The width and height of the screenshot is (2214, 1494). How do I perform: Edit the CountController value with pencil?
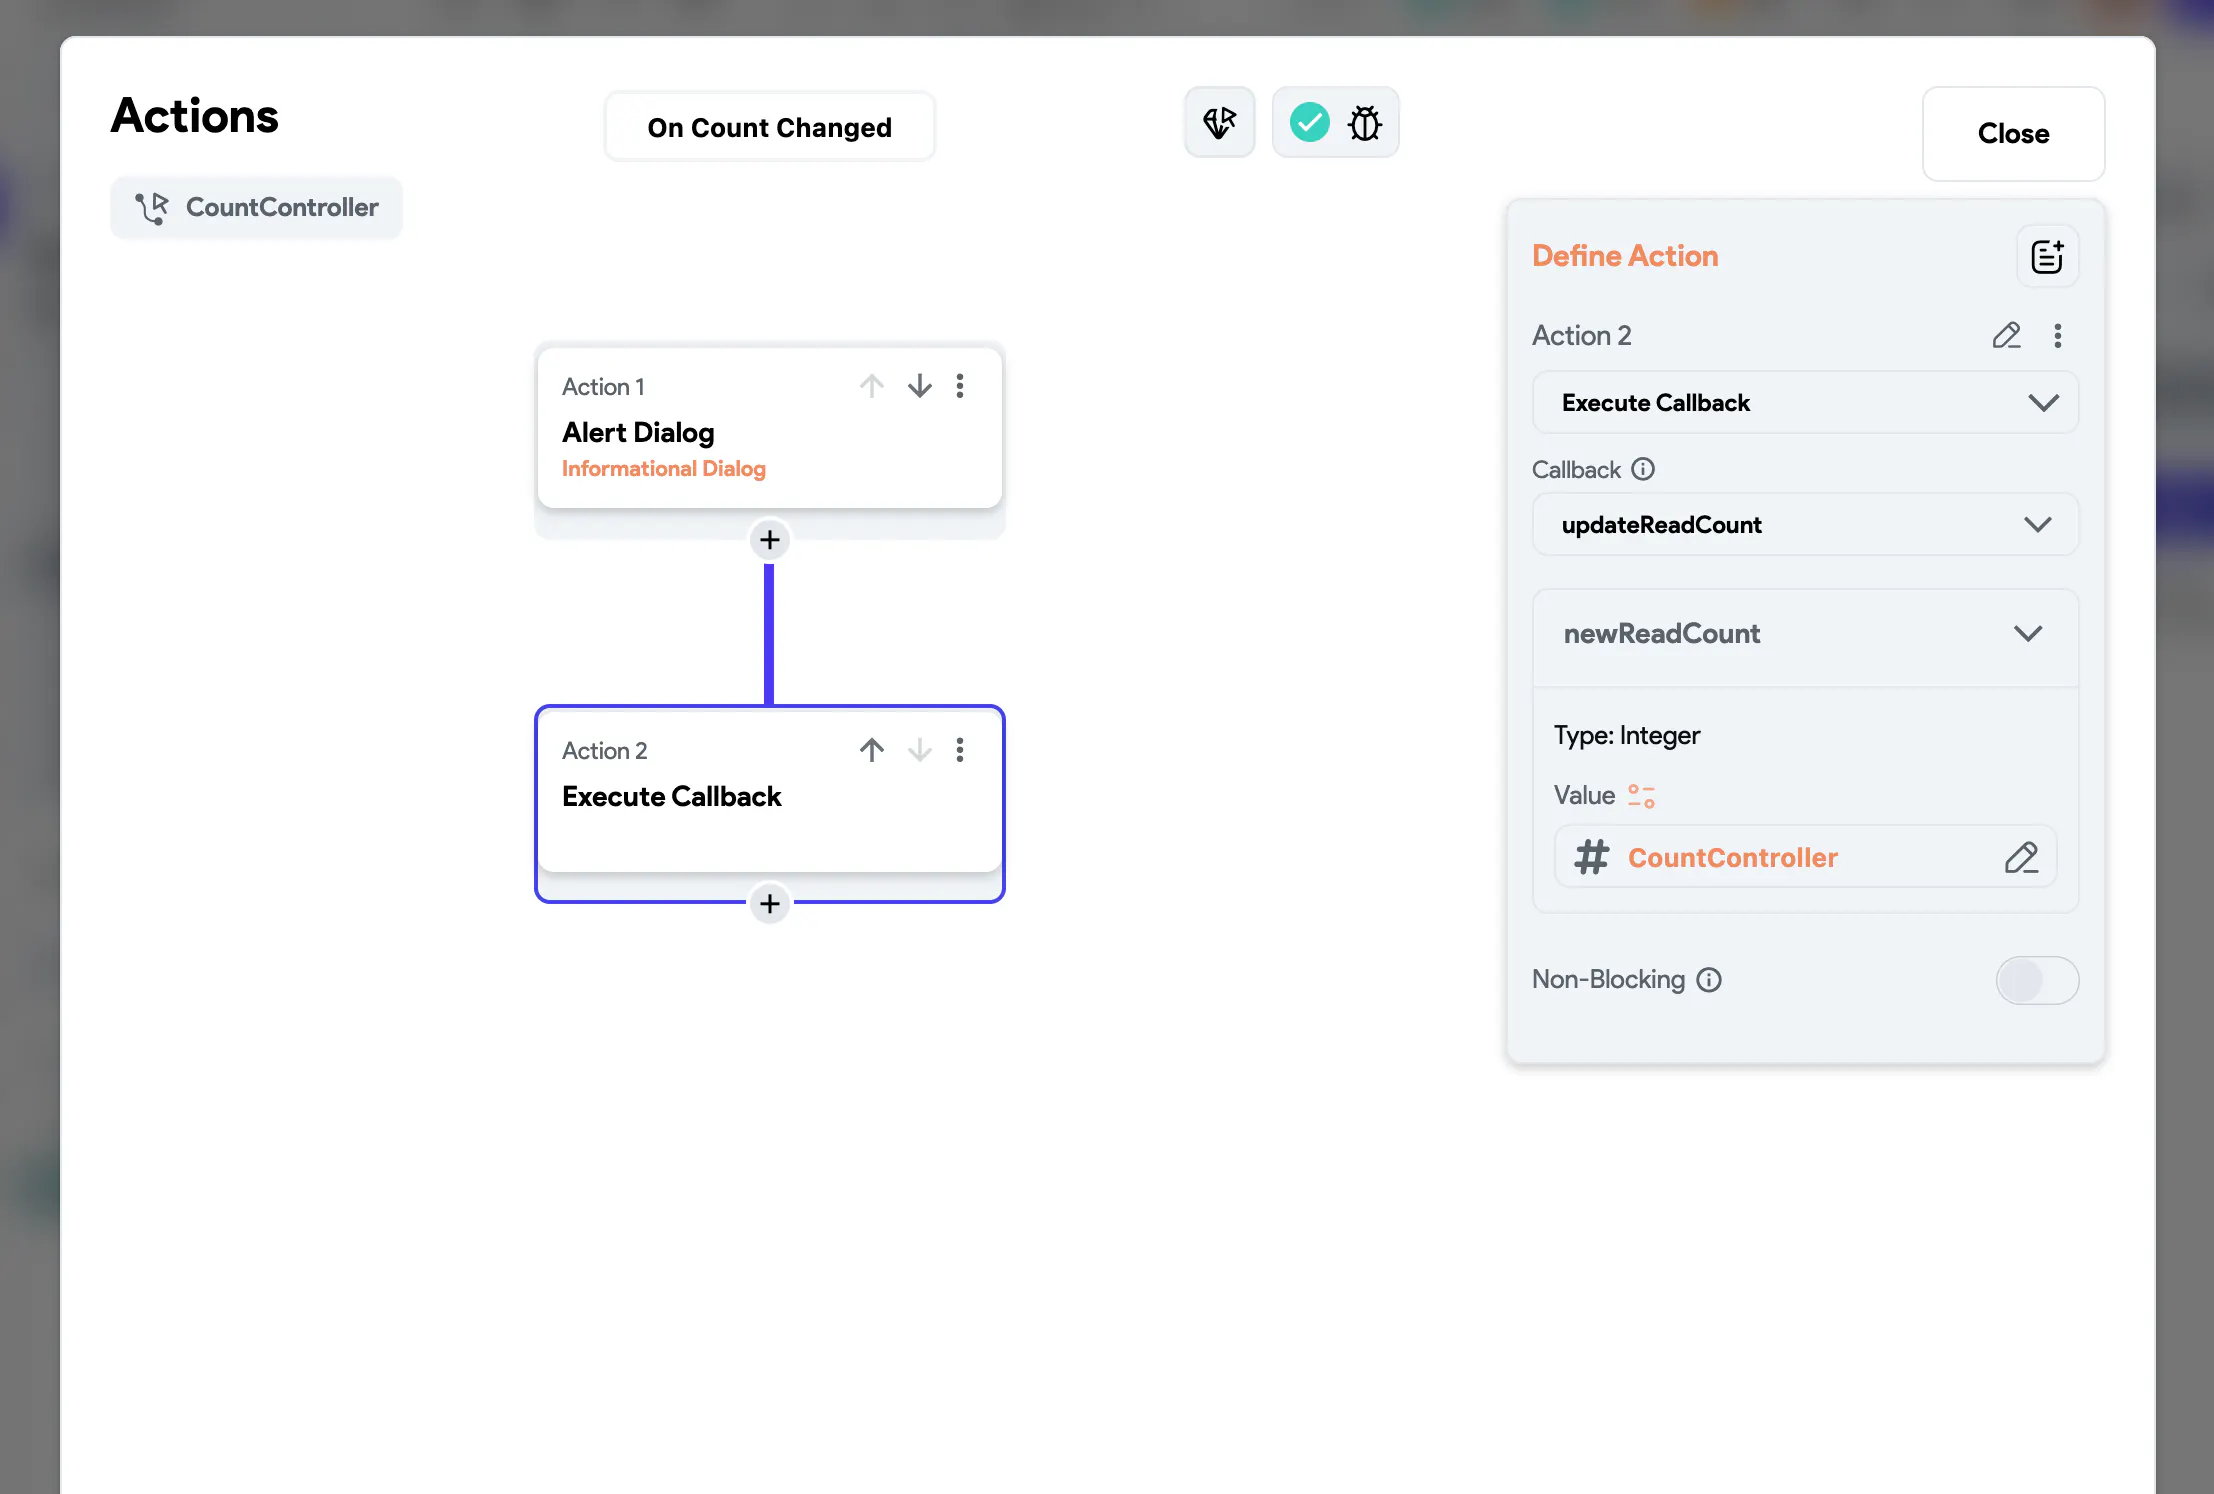click(2021, 857)
